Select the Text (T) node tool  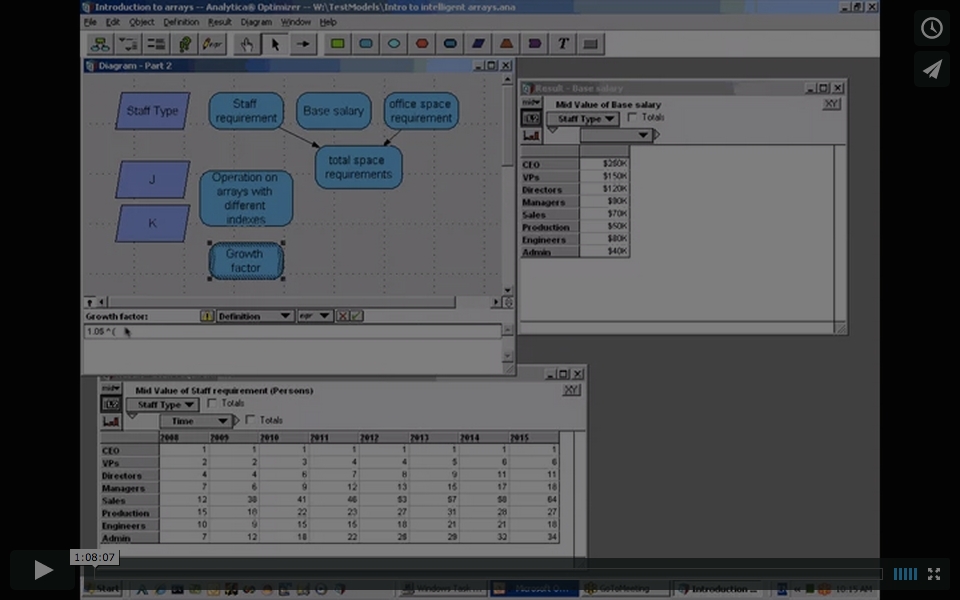[563, 44]
